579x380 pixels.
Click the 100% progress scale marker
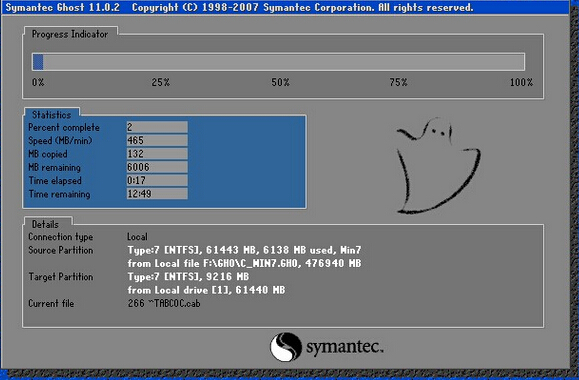point(521,82)
